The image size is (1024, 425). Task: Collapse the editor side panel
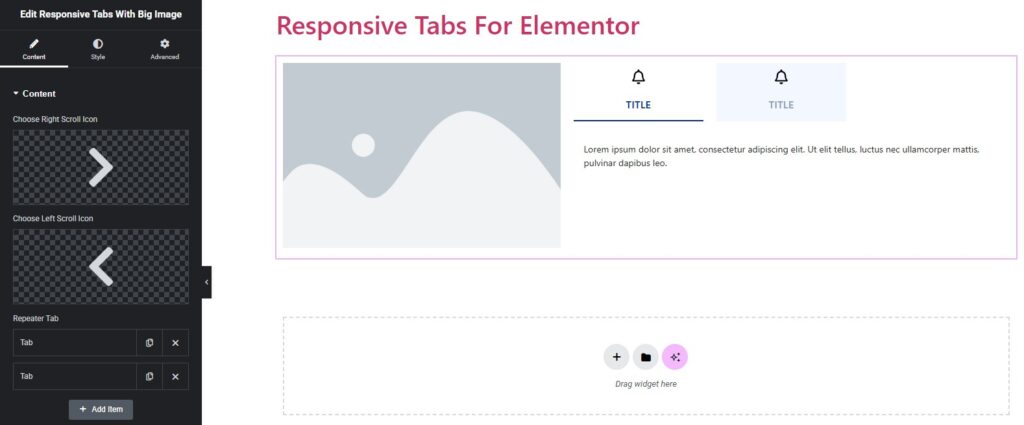[x=206, y=282]
